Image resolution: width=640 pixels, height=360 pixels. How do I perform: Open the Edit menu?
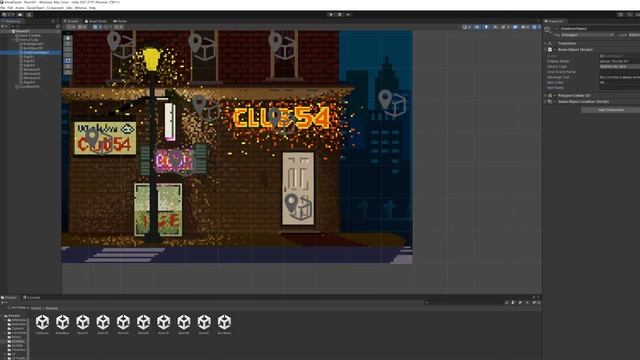pos(10,8)
